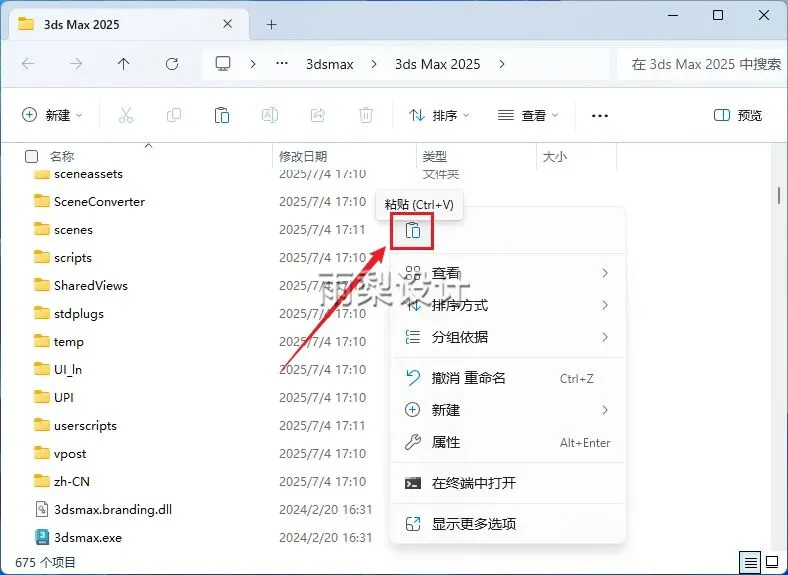Choose 显示更多选项 in context menu
788x575 pixels.
point(508,524)
